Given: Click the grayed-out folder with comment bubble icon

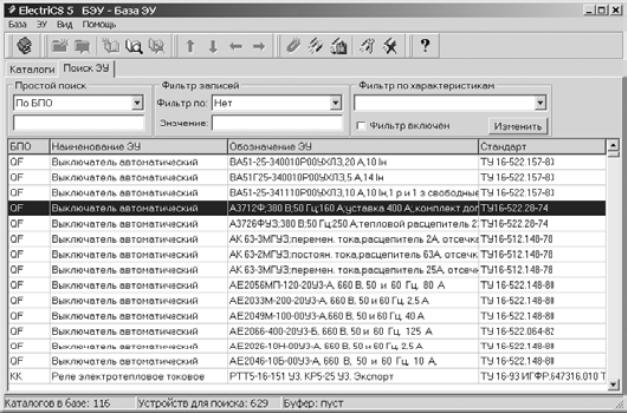Looking at the screenshot, I should 82,46.
